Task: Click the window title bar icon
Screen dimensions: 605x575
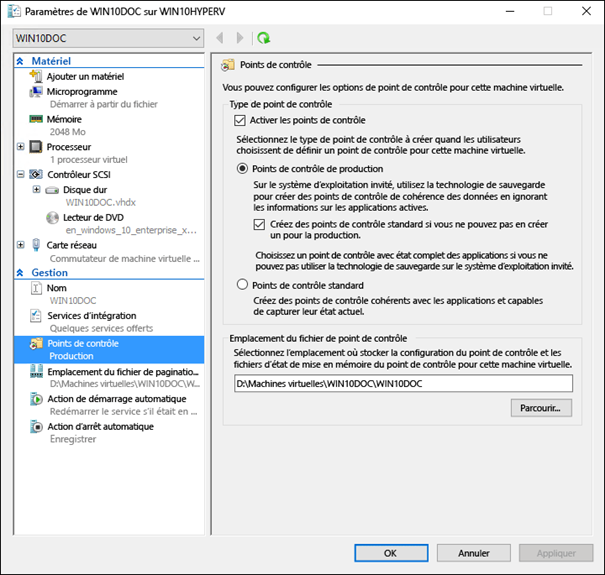Action: [14, 11]
